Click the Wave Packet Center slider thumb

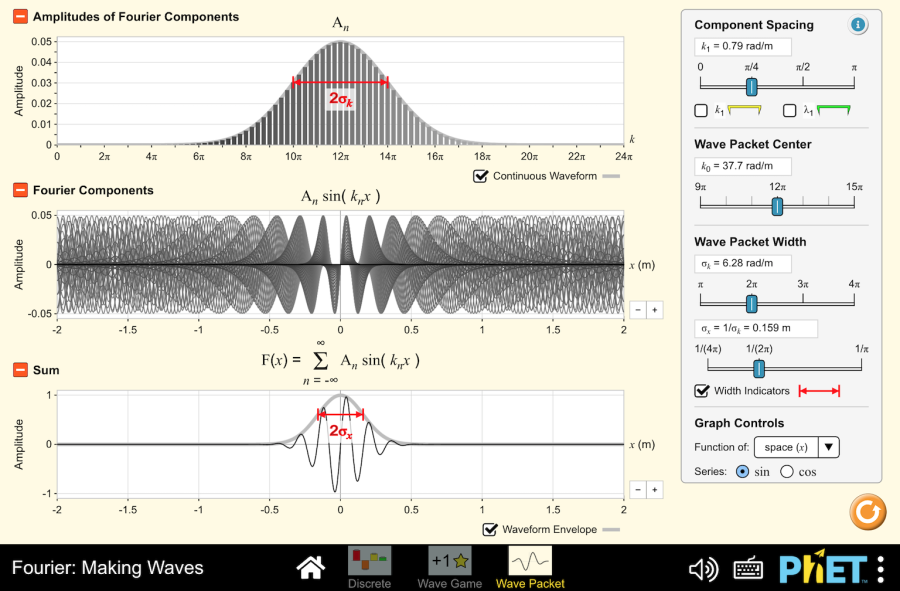tap(777, 206)
